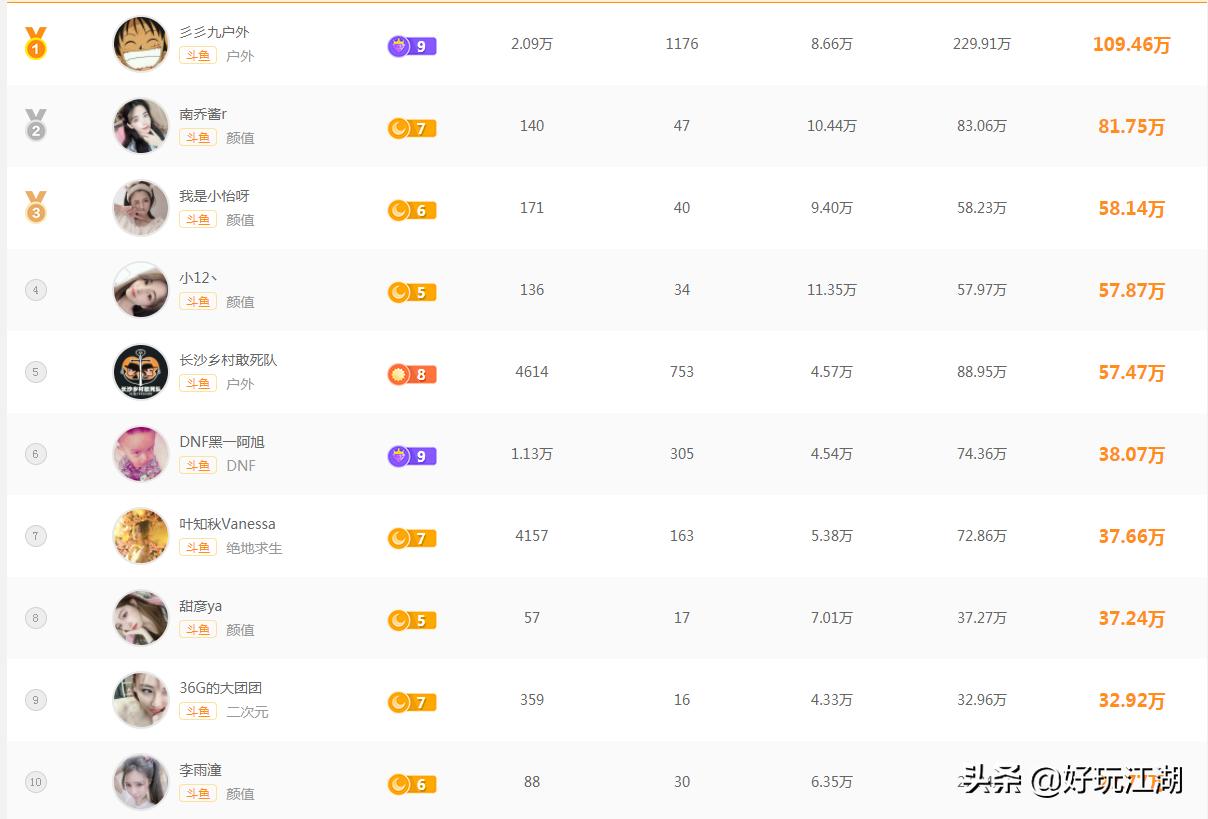Open the 绝地求生 category label
This screenshot has width=1208, height=819.
[x=254, y=548]
